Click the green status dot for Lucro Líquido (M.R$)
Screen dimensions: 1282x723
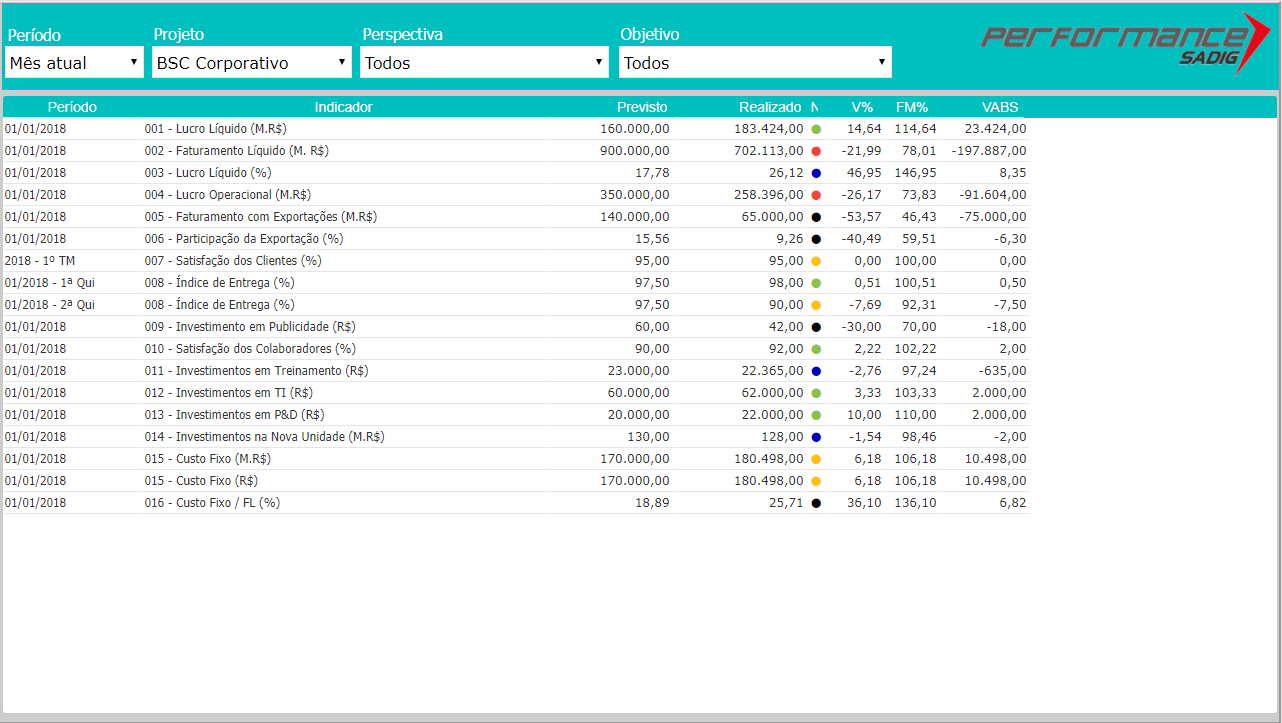click(816, 129)
